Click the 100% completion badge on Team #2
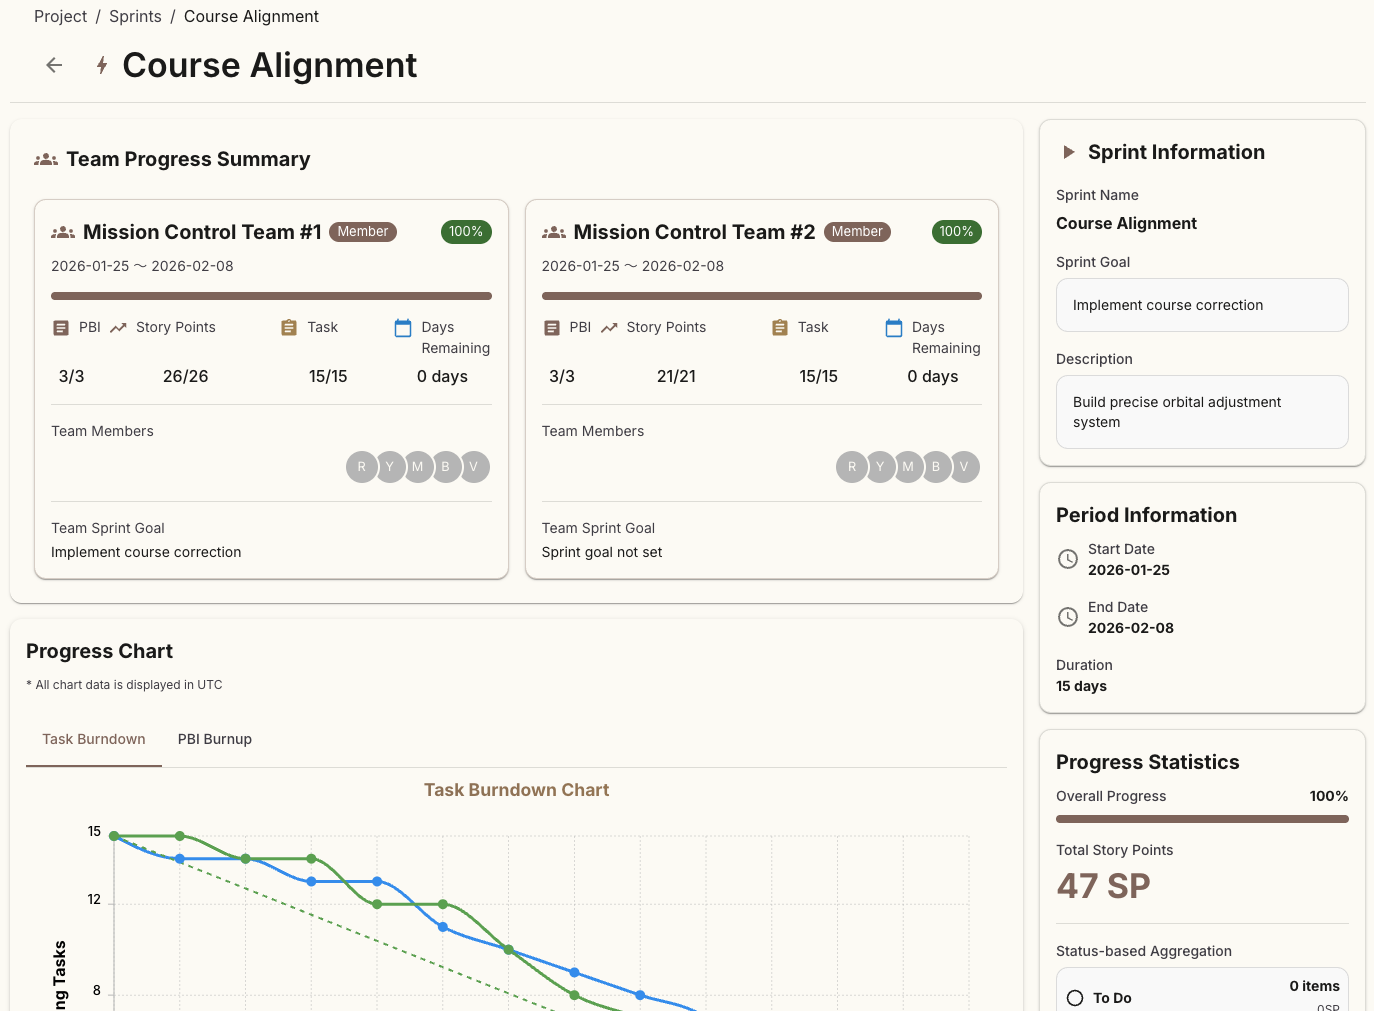1374x1011 pixels. click(x=956, y=231)
